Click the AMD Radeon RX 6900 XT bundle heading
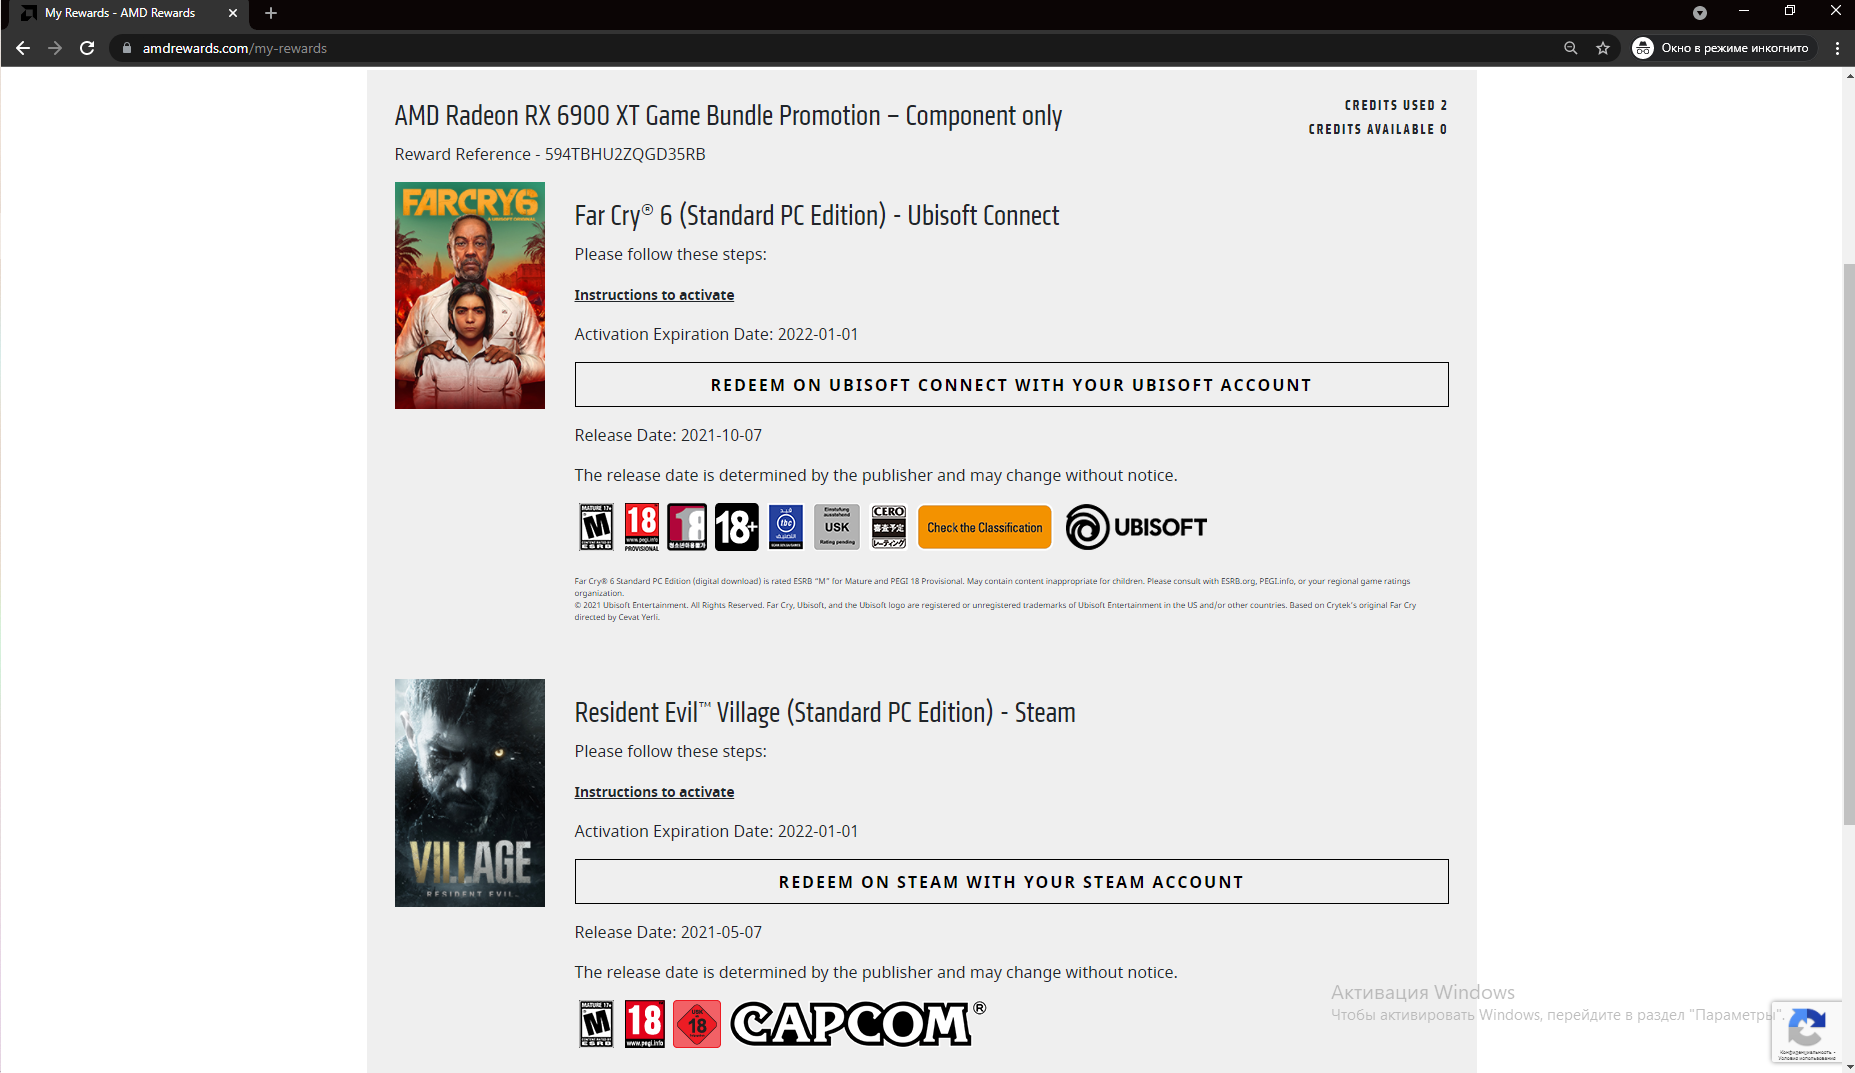1855x1073 pixels. (x=728, y=116)
